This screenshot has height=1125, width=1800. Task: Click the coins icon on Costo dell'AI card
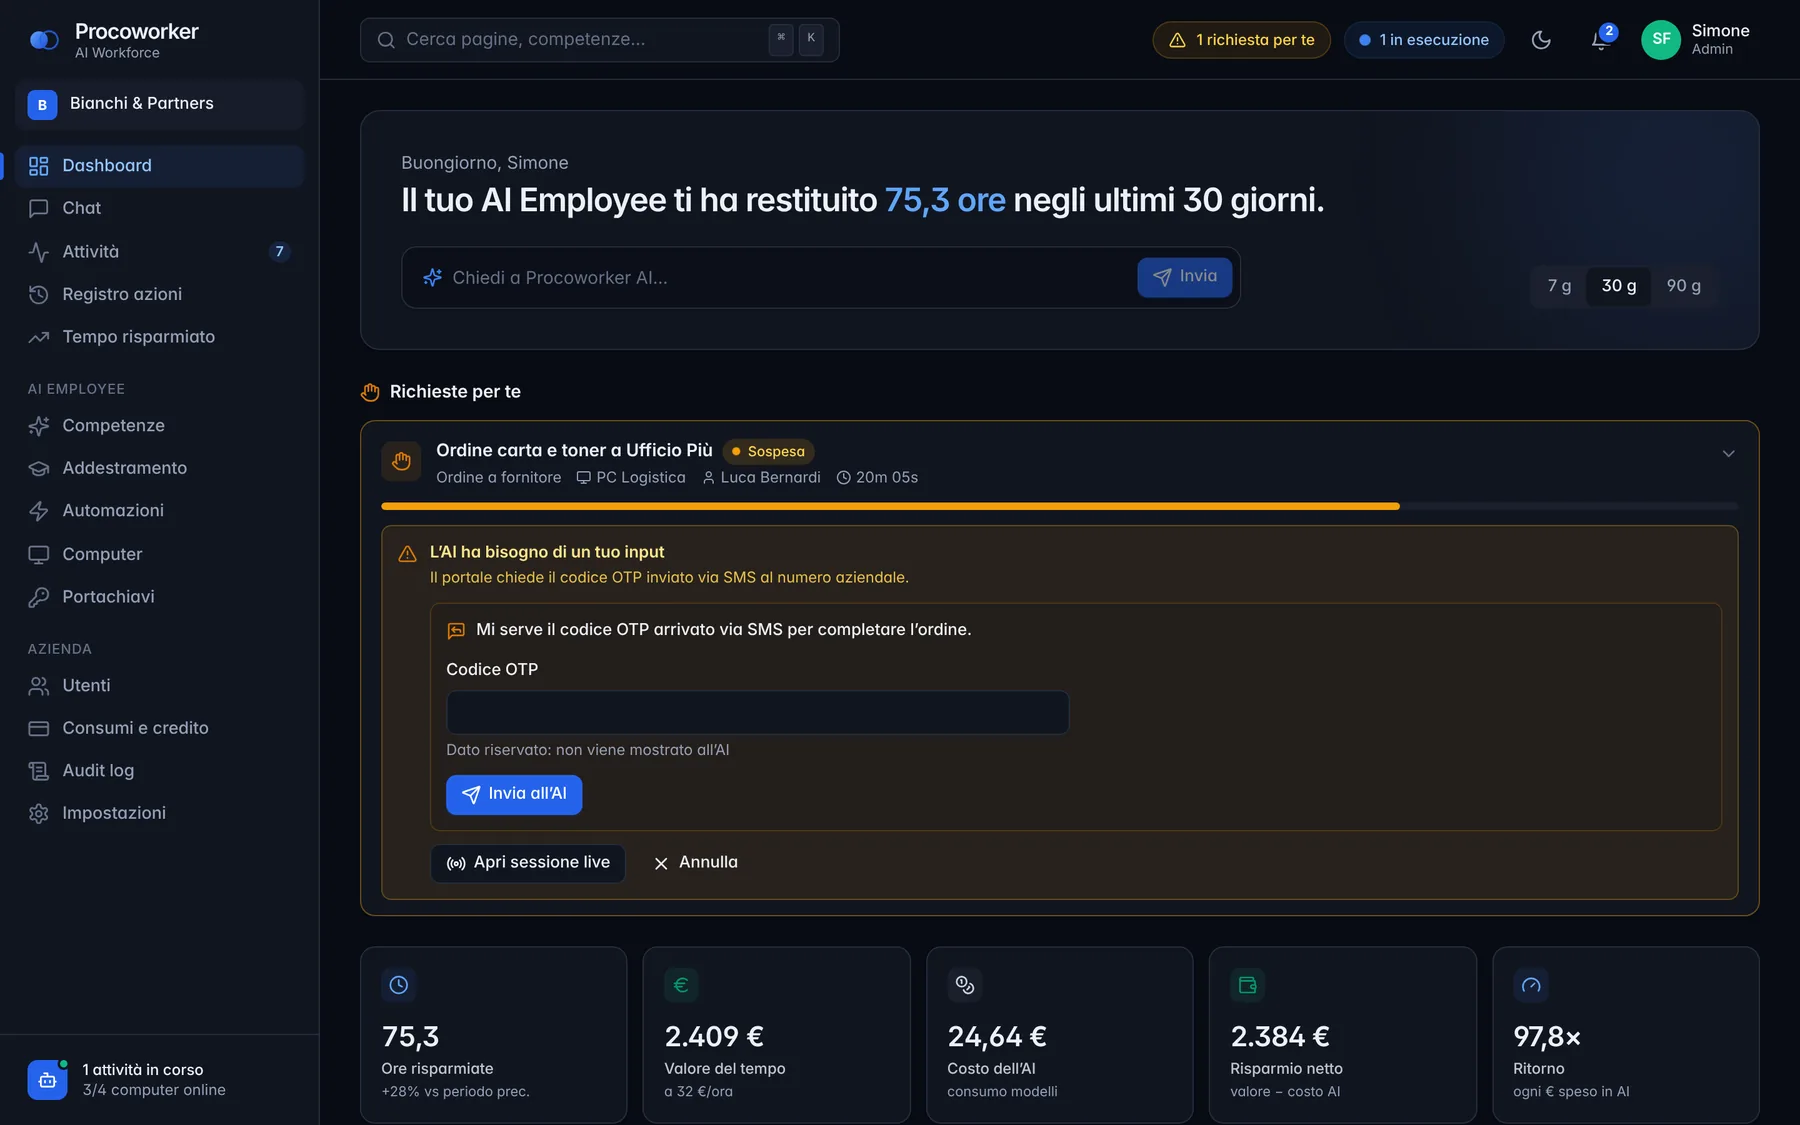tap(964, 985)
